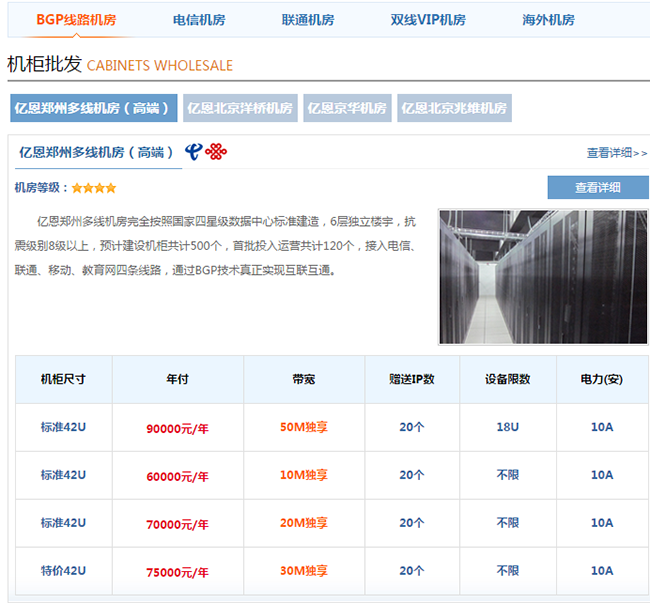
Task: Go to the 双线VIP机房 tab
Action: (427, 20)
